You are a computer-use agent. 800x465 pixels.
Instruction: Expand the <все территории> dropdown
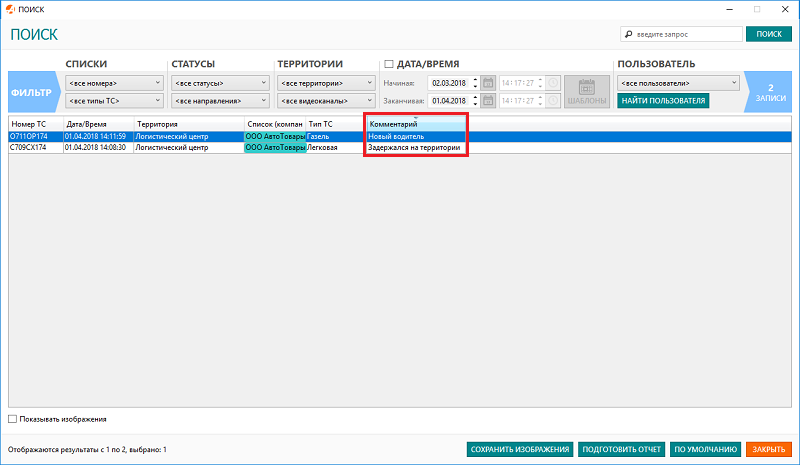(x=326, y=83)
